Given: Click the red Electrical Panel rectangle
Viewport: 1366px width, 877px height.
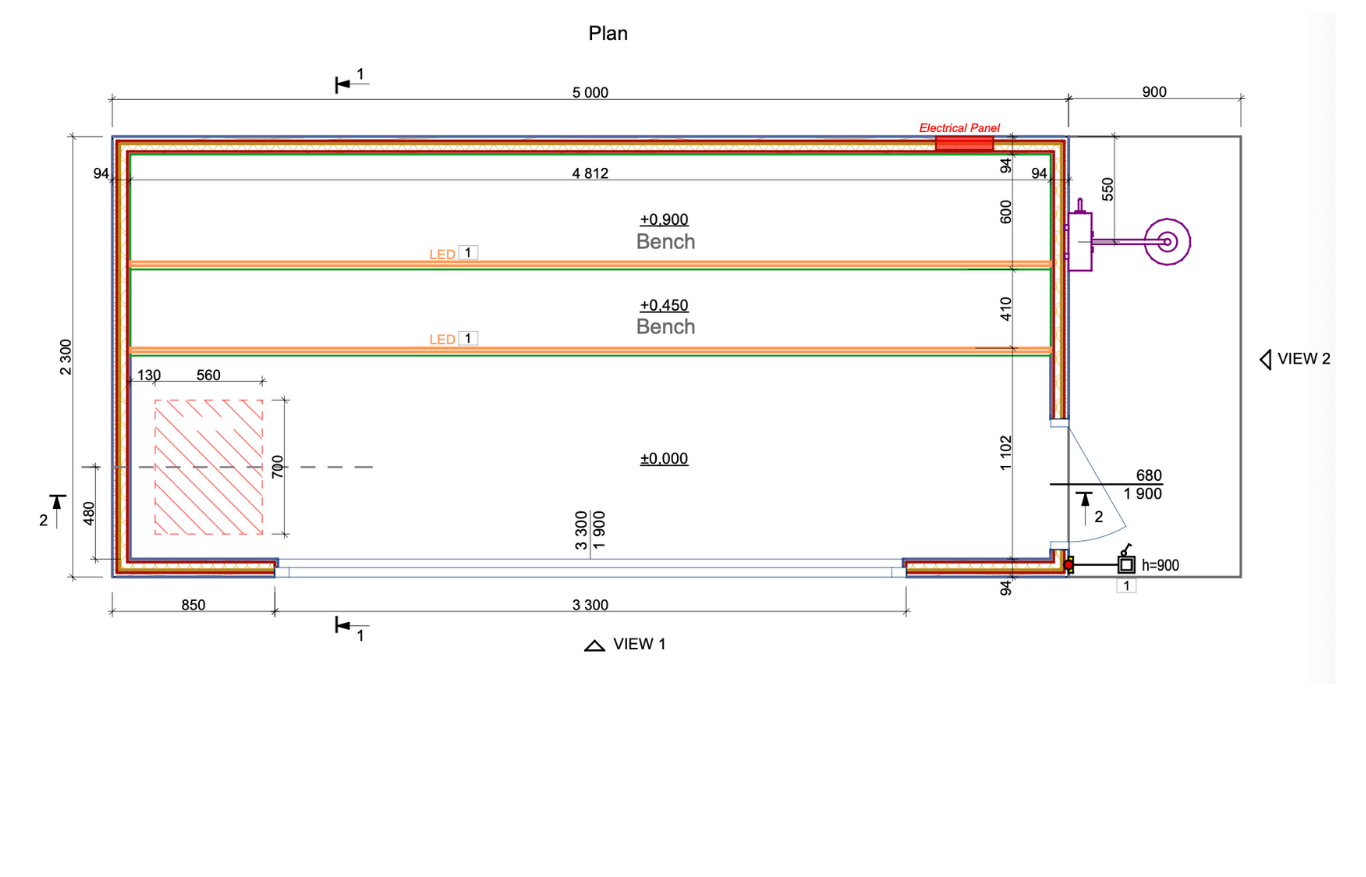Looking at the screenshot, I should pos(964,144).
